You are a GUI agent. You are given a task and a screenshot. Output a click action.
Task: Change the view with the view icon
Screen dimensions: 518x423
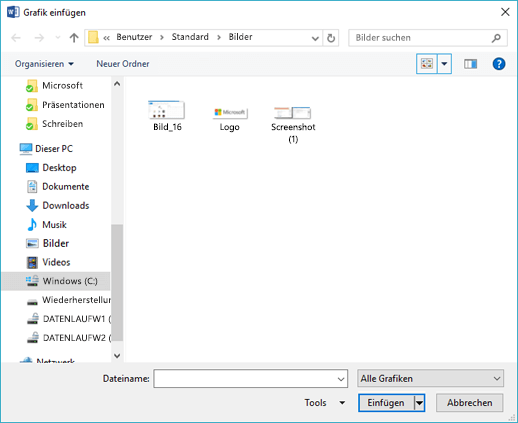(427, 63)
